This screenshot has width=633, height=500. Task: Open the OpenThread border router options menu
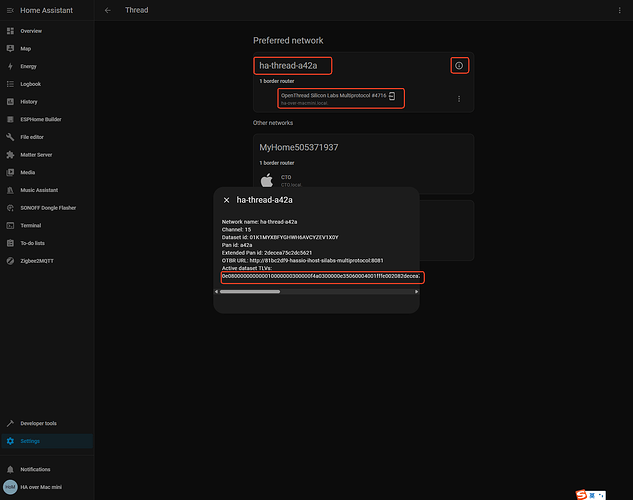pyautogui.click(x=459, y=99)
